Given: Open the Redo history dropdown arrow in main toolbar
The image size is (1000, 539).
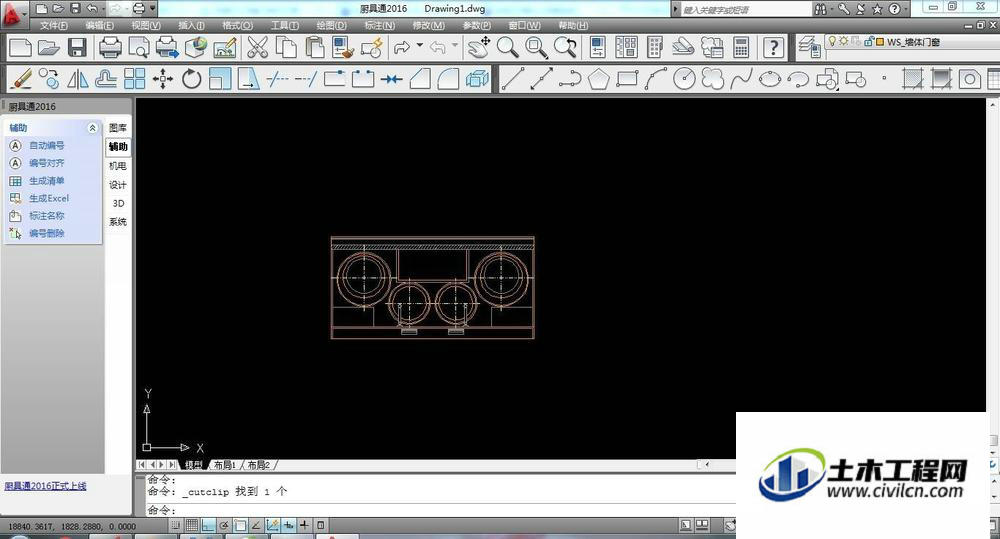Looking at the screenshot, I should tap(420, 45).
